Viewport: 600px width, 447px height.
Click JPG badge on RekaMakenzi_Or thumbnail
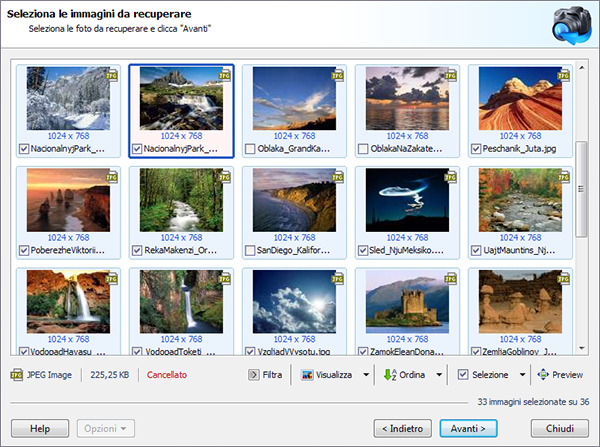tap(225, 177)
